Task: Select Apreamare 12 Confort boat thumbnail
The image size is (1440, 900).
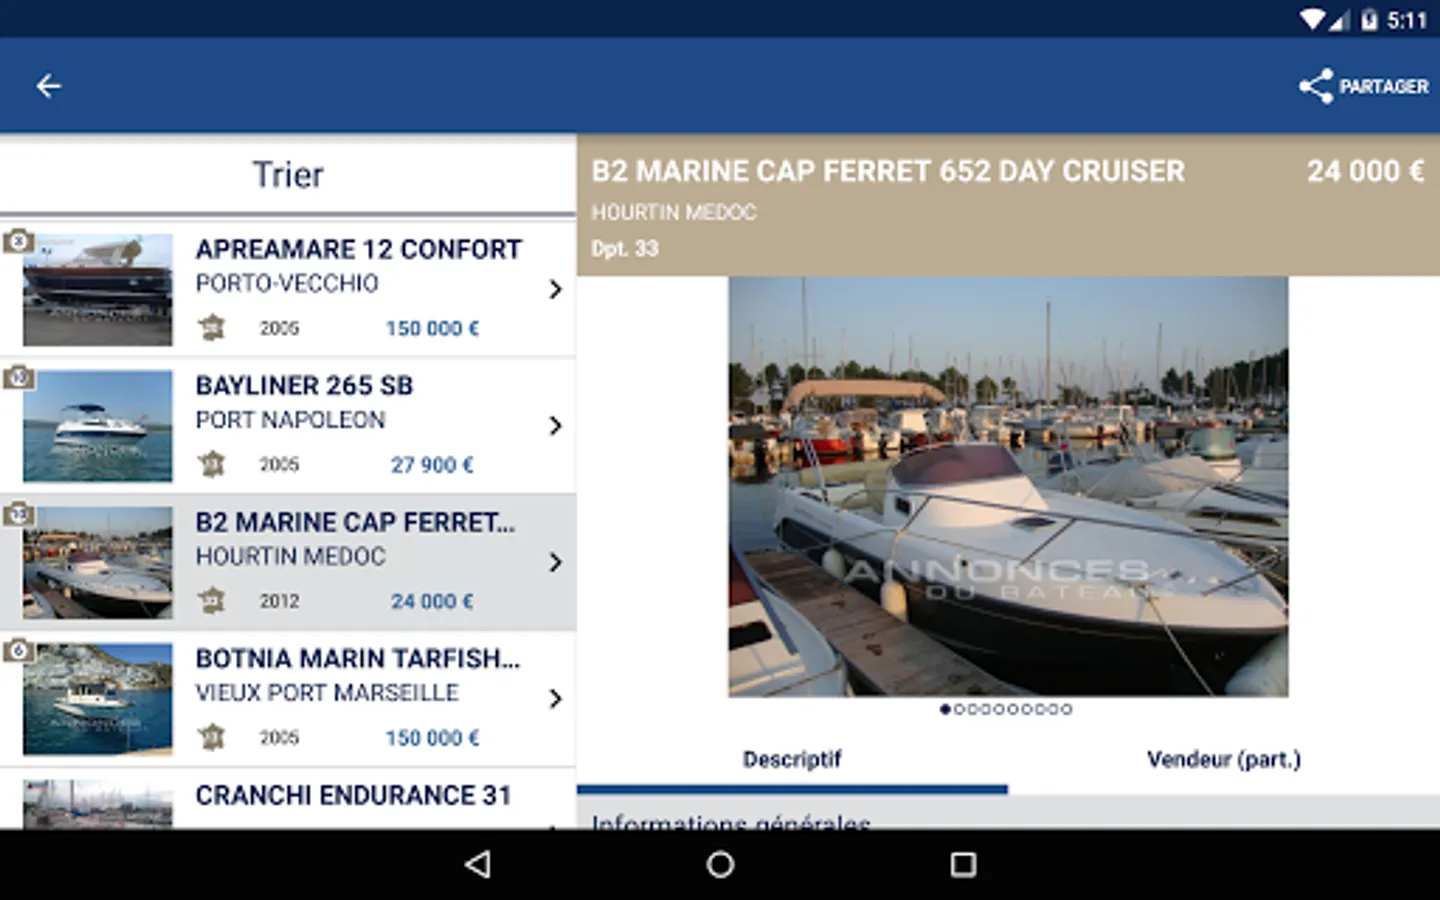Action: click(x=98, y=290)
